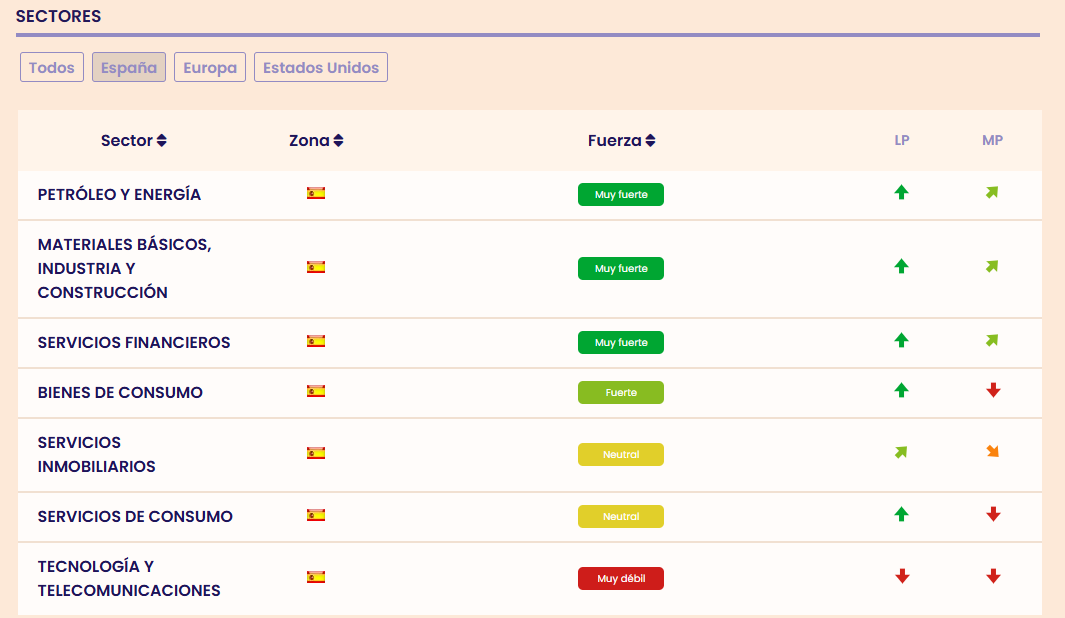Click the LP column header
Screen dimensions: 1065x618
coord(902,141)
